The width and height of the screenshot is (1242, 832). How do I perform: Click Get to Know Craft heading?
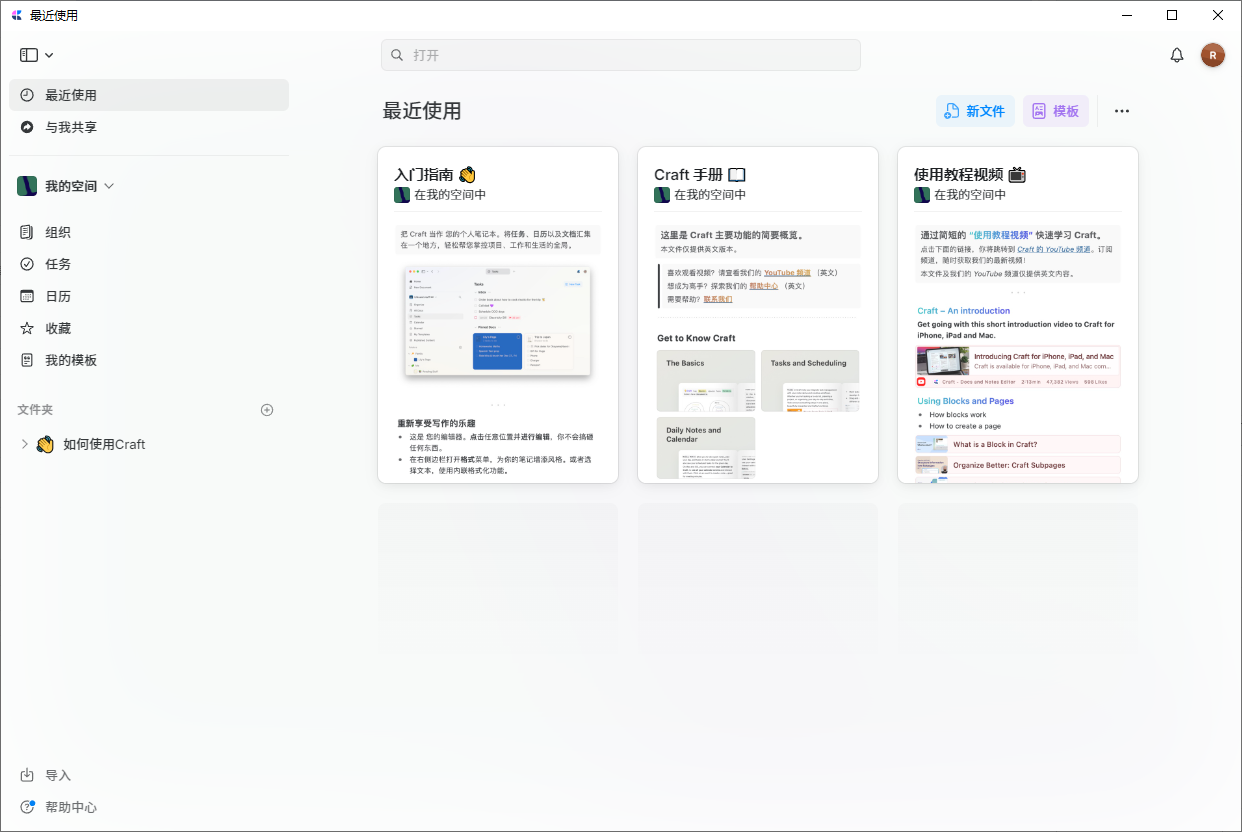pos(696,338)
